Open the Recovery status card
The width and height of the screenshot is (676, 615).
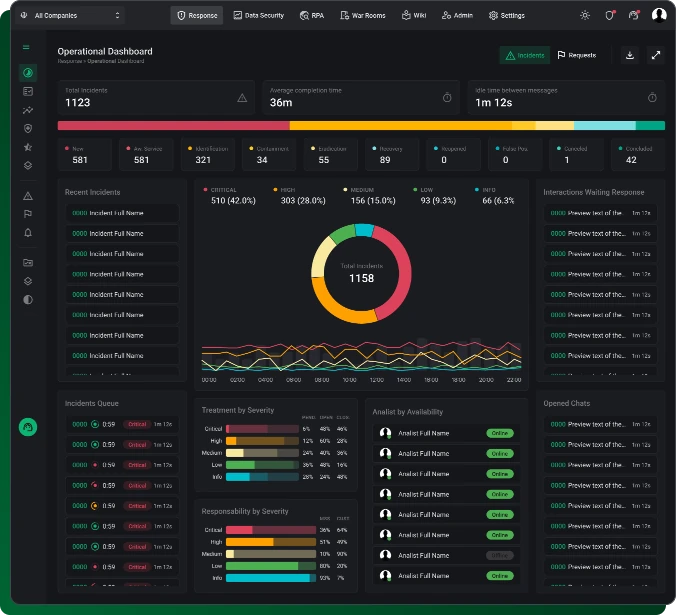392,155
